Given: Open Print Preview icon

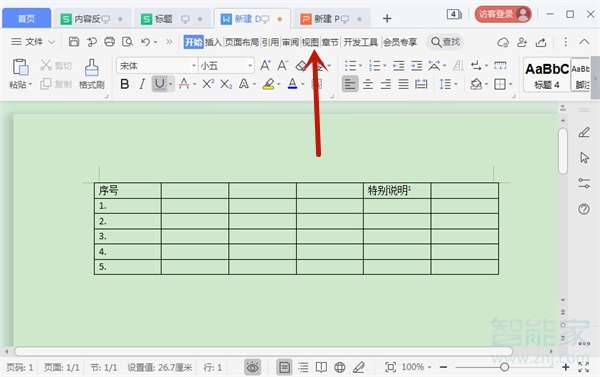Looking at the screenshot, I should tap(127, 42).
